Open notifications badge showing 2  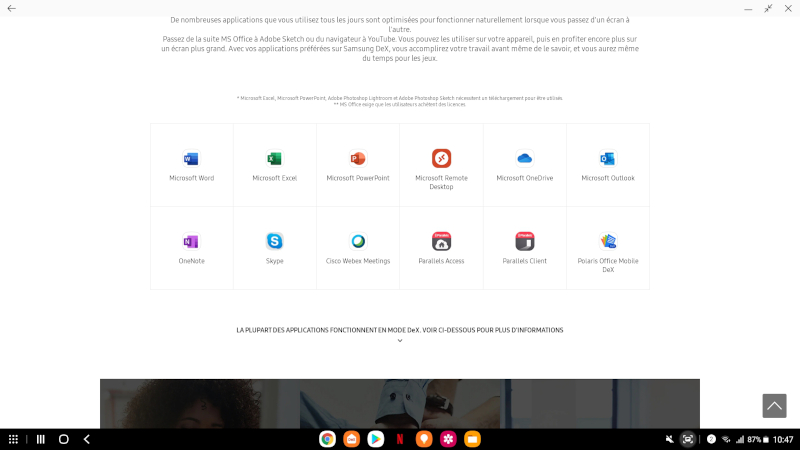click(x=711, y=439)
